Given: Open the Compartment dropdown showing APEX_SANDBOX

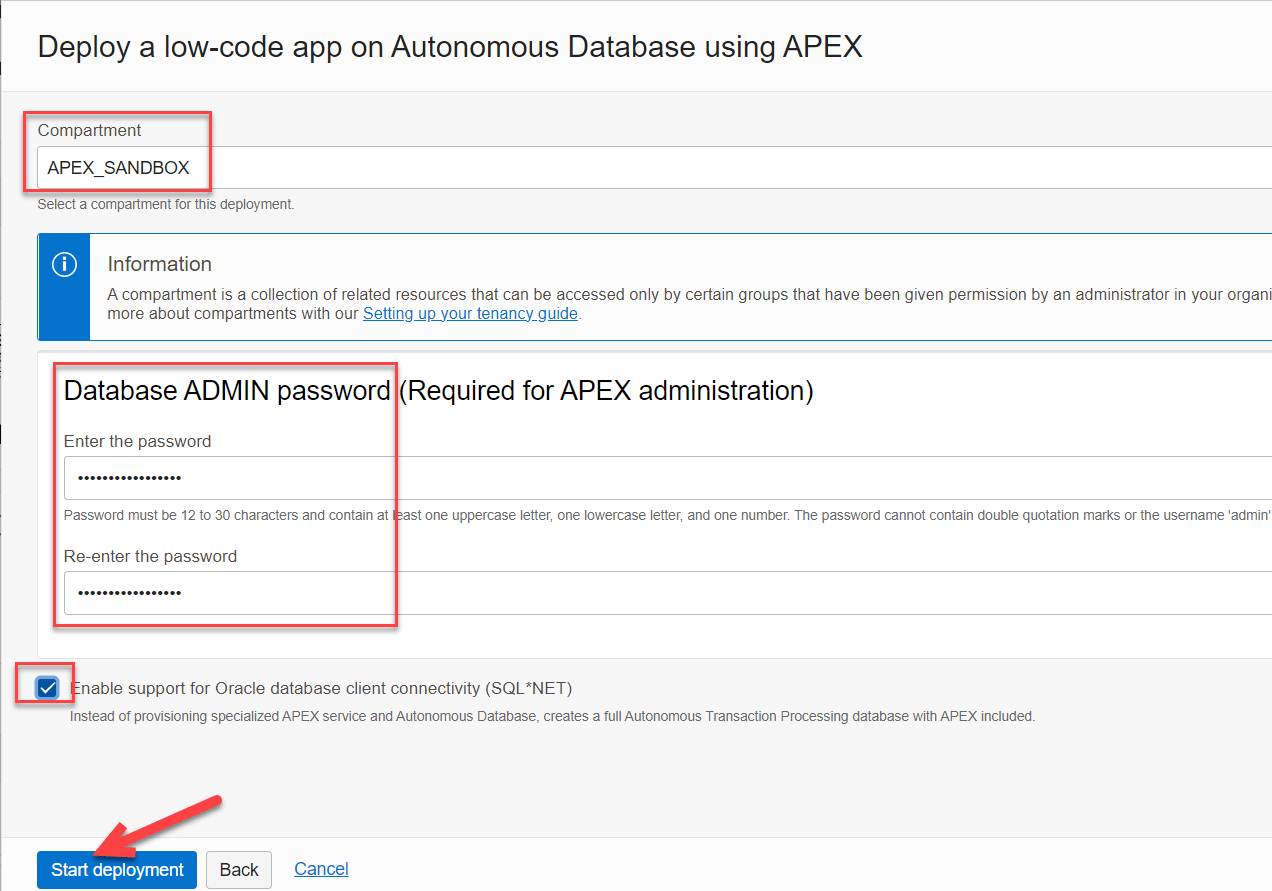Looking at the screenshot, I should pos(655,168).
